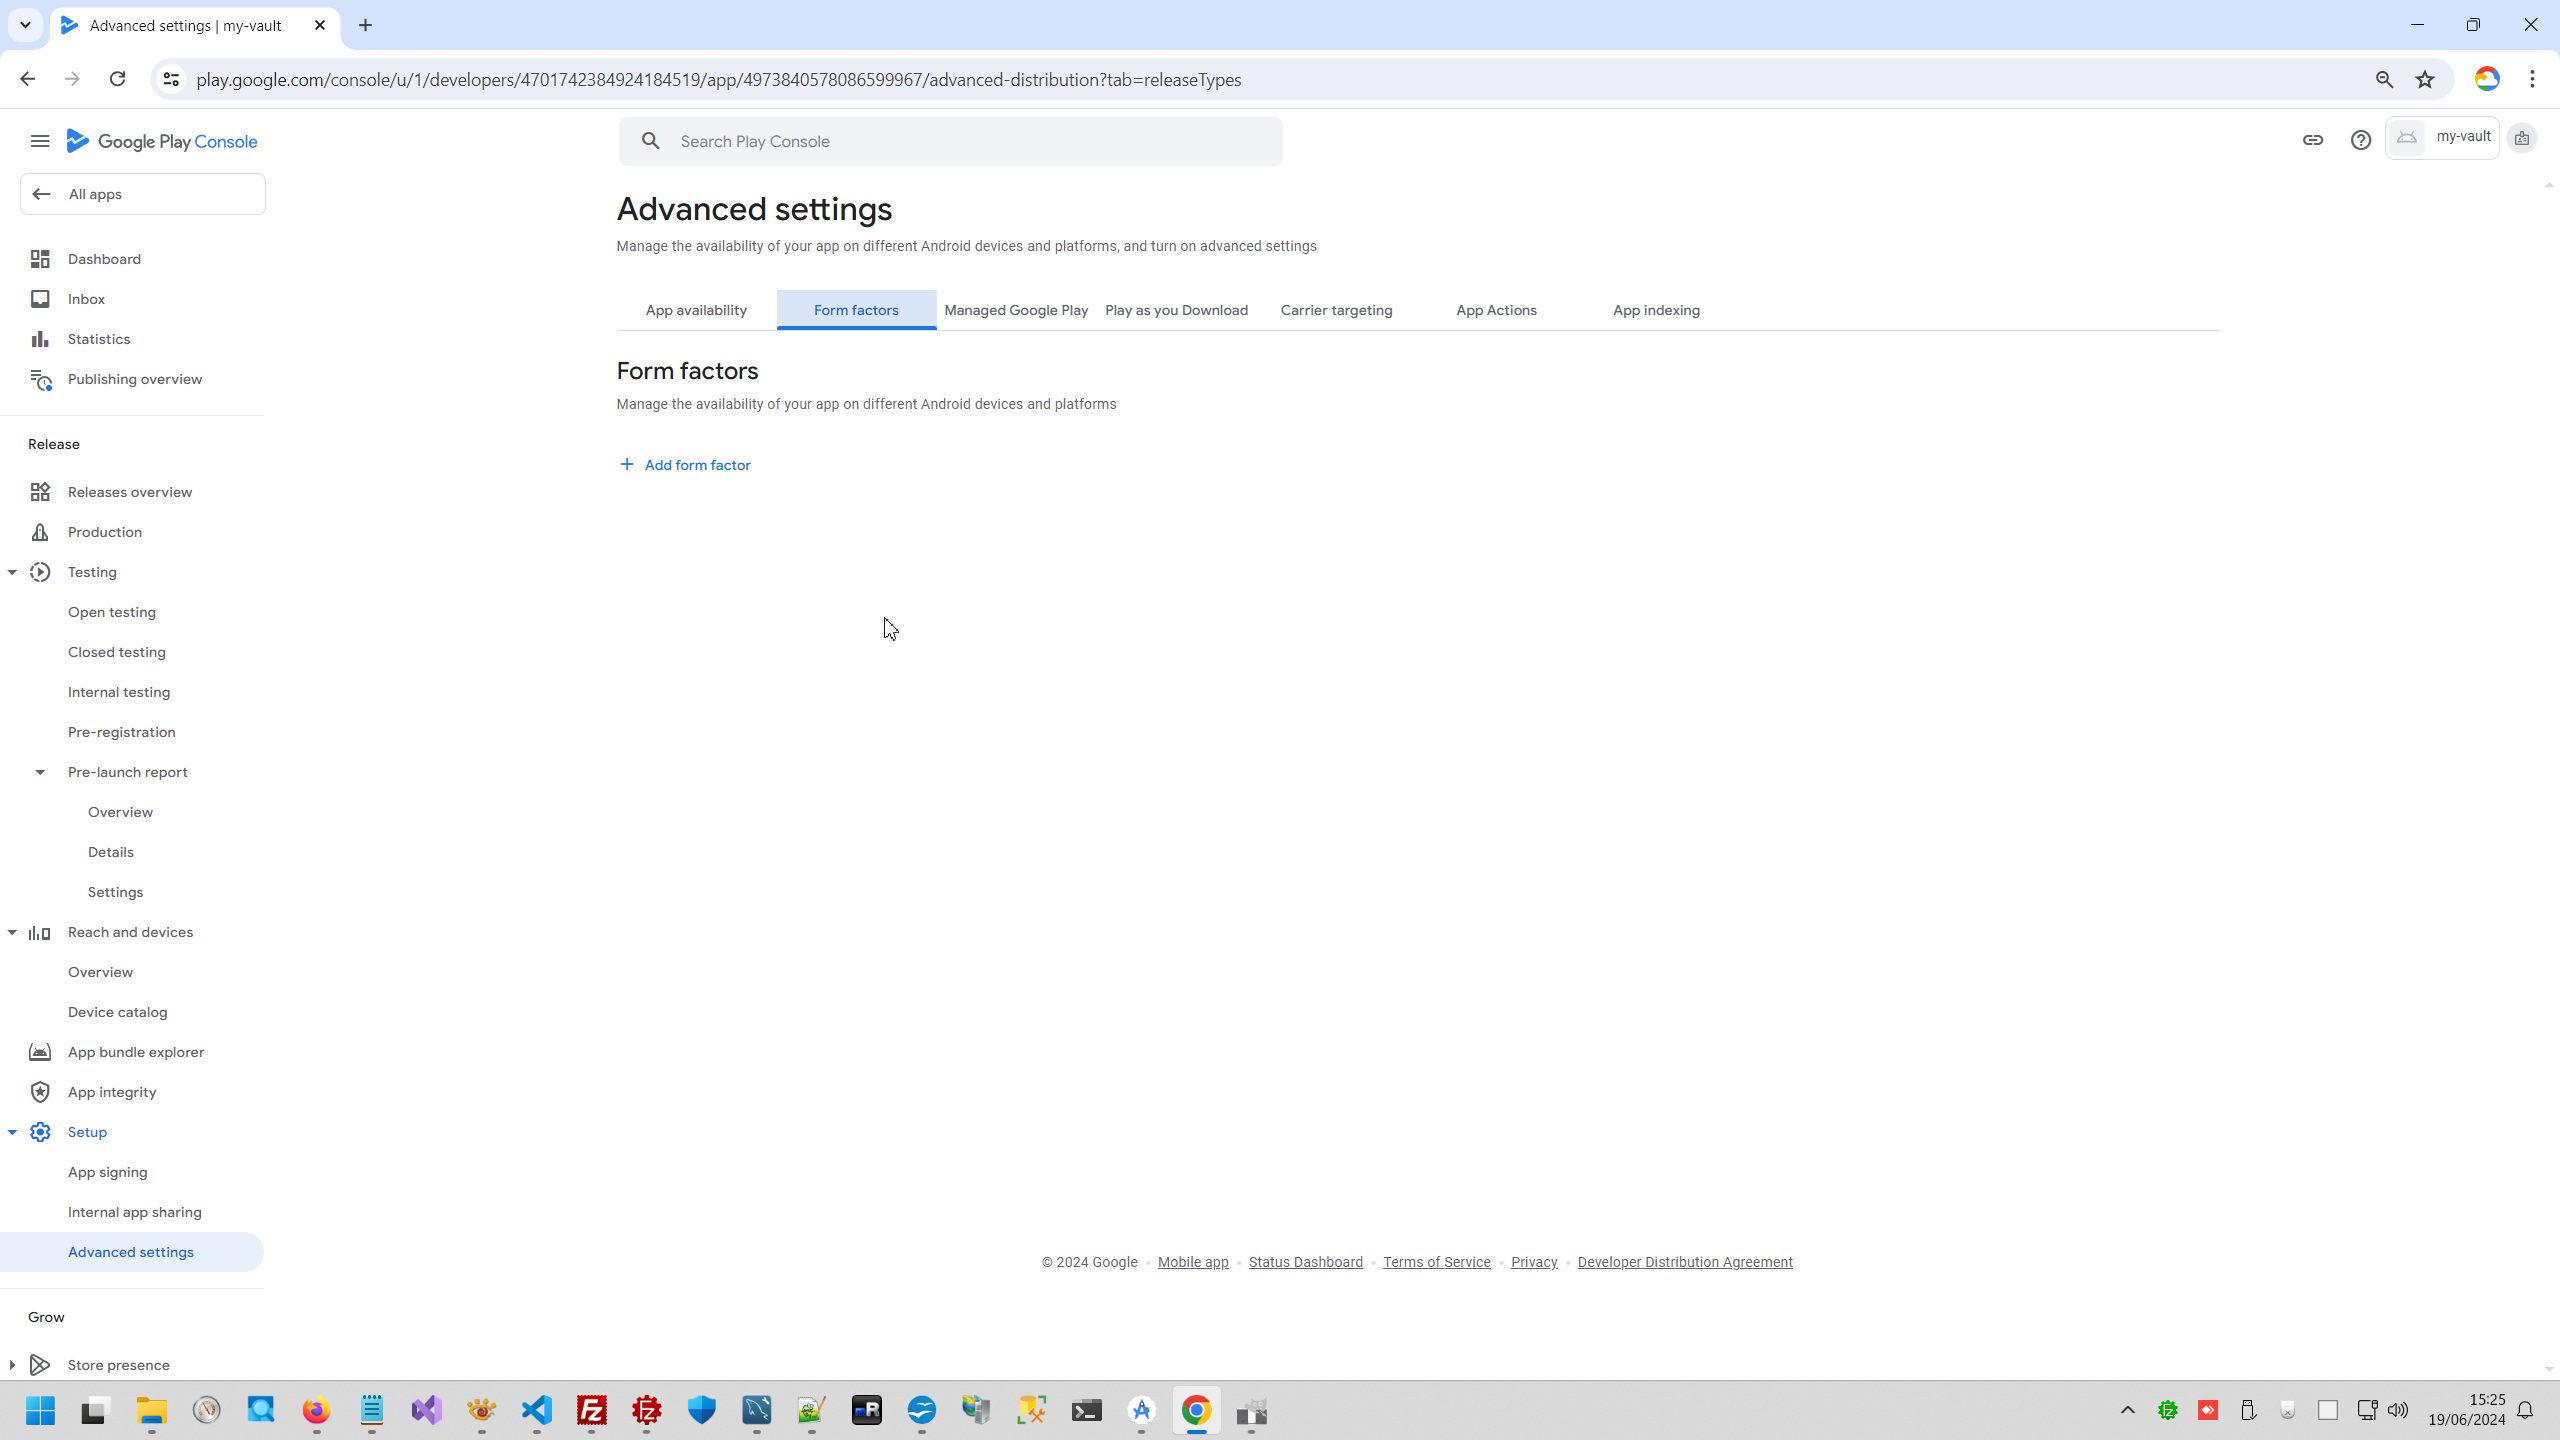This screenshot has height=1440, width=2560.
Task: Open the Status Dashboard footer link
Action: tap(1305, 1262)
